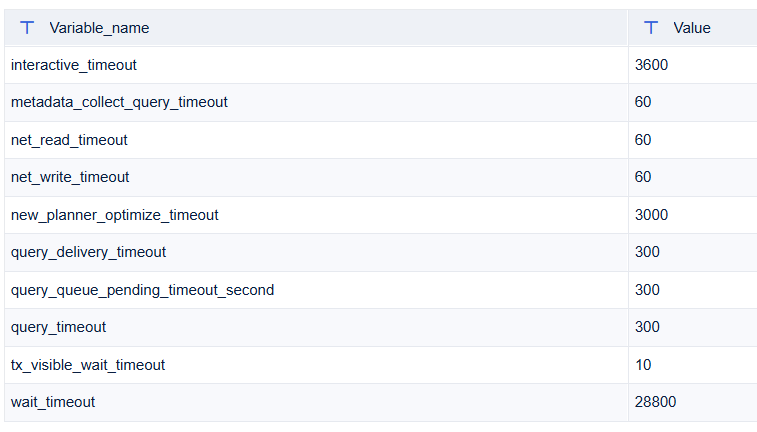Click the text type icon beside Variable_name

coord(27,28)
